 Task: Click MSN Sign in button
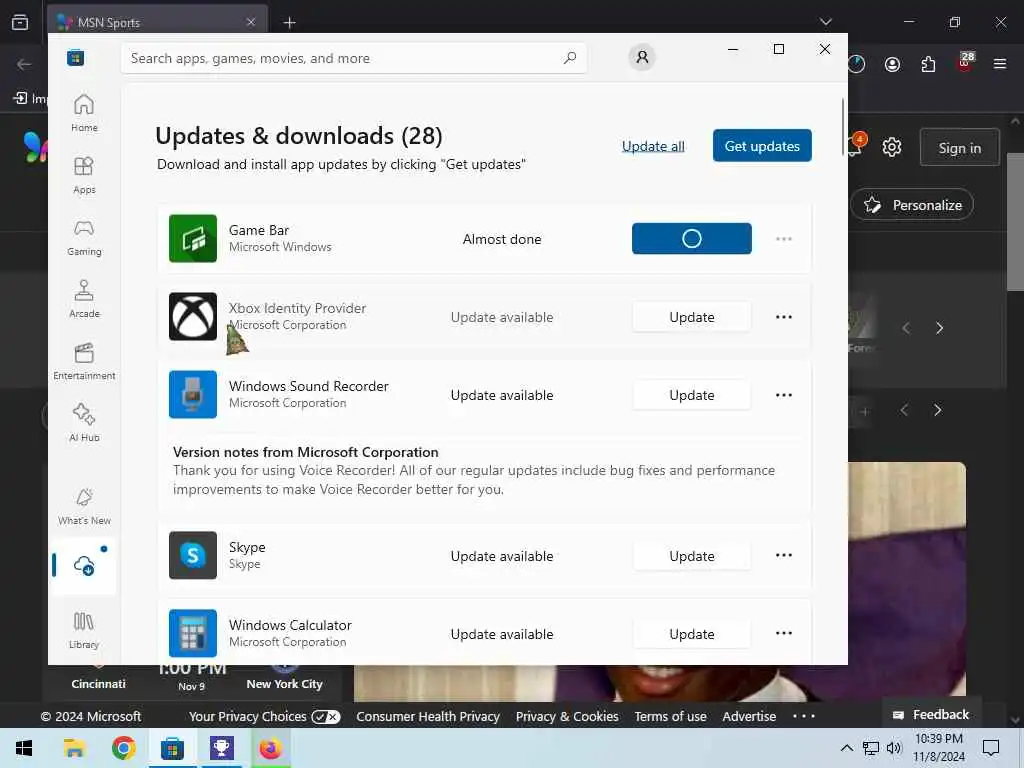(x=959, y=148)
